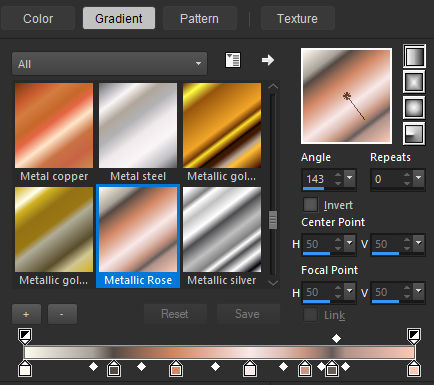Switch to the Color tab
This screenshot has height=385, width=434.
coord(38,19)
